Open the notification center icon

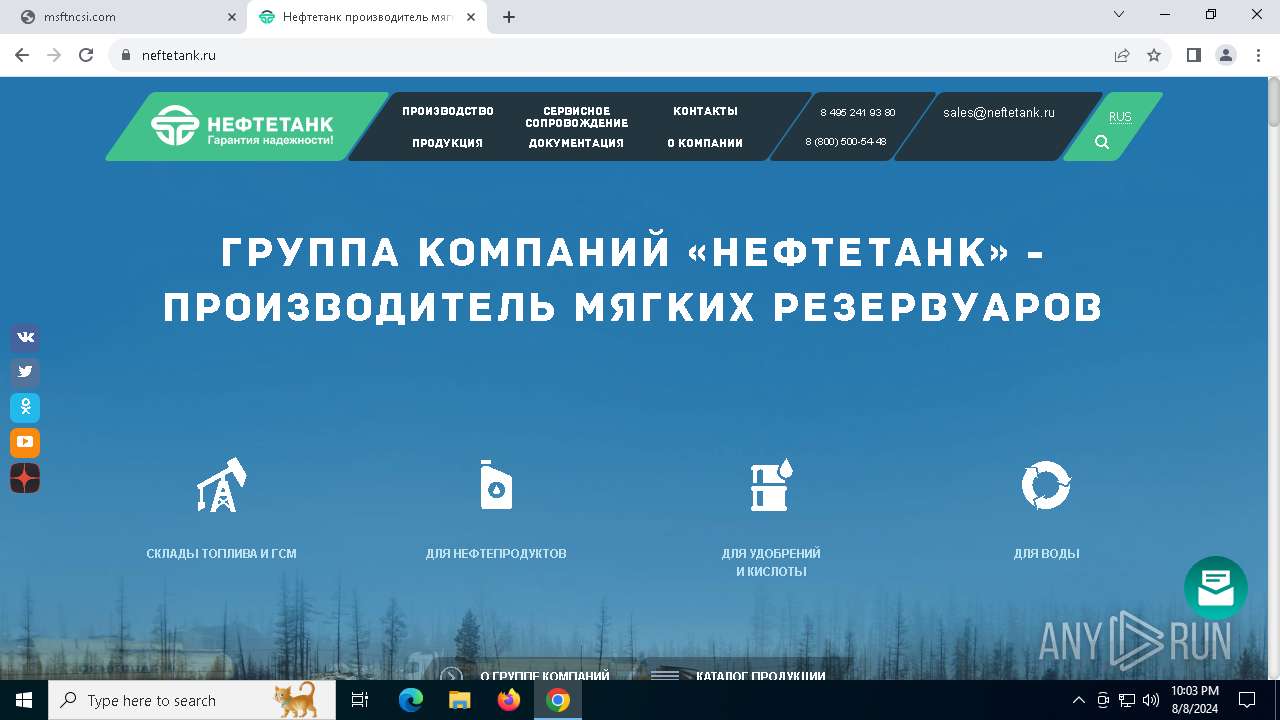1247,700
